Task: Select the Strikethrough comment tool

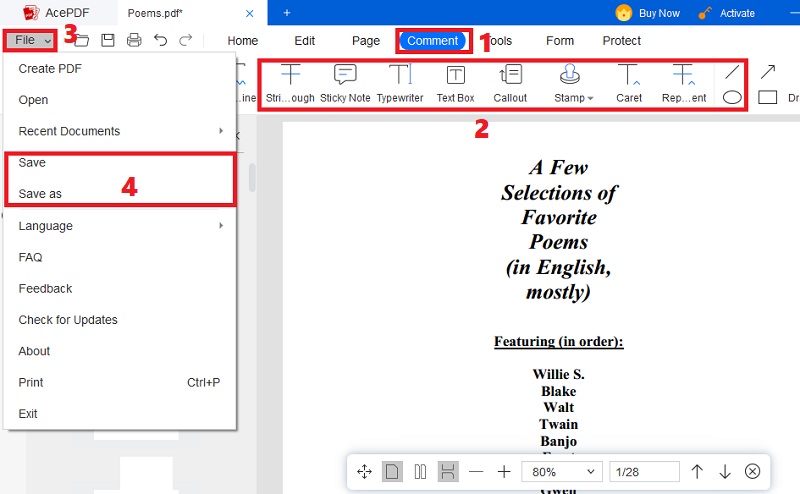Action: [290, 83]
